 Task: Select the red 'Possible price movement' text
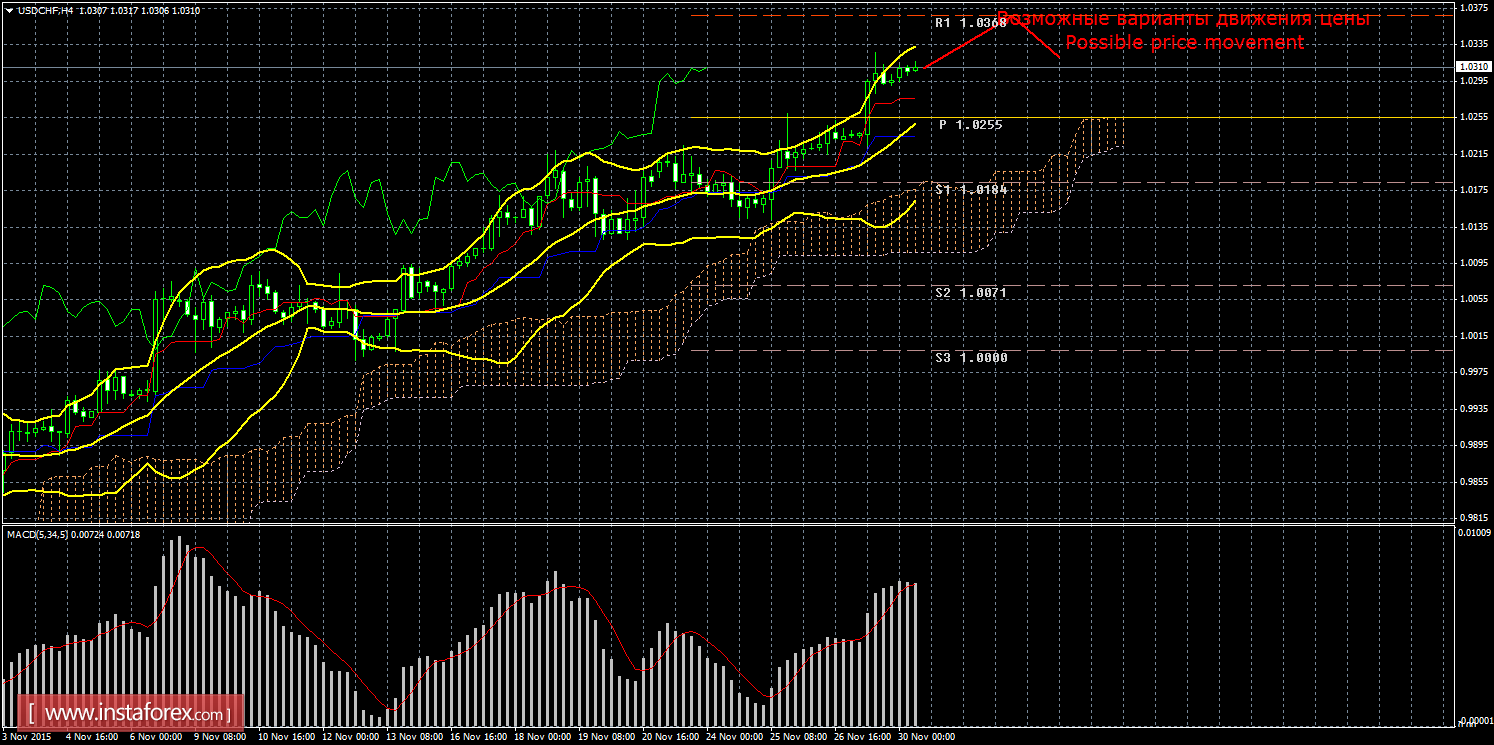pyautogui.click(x=1184, y=42)
